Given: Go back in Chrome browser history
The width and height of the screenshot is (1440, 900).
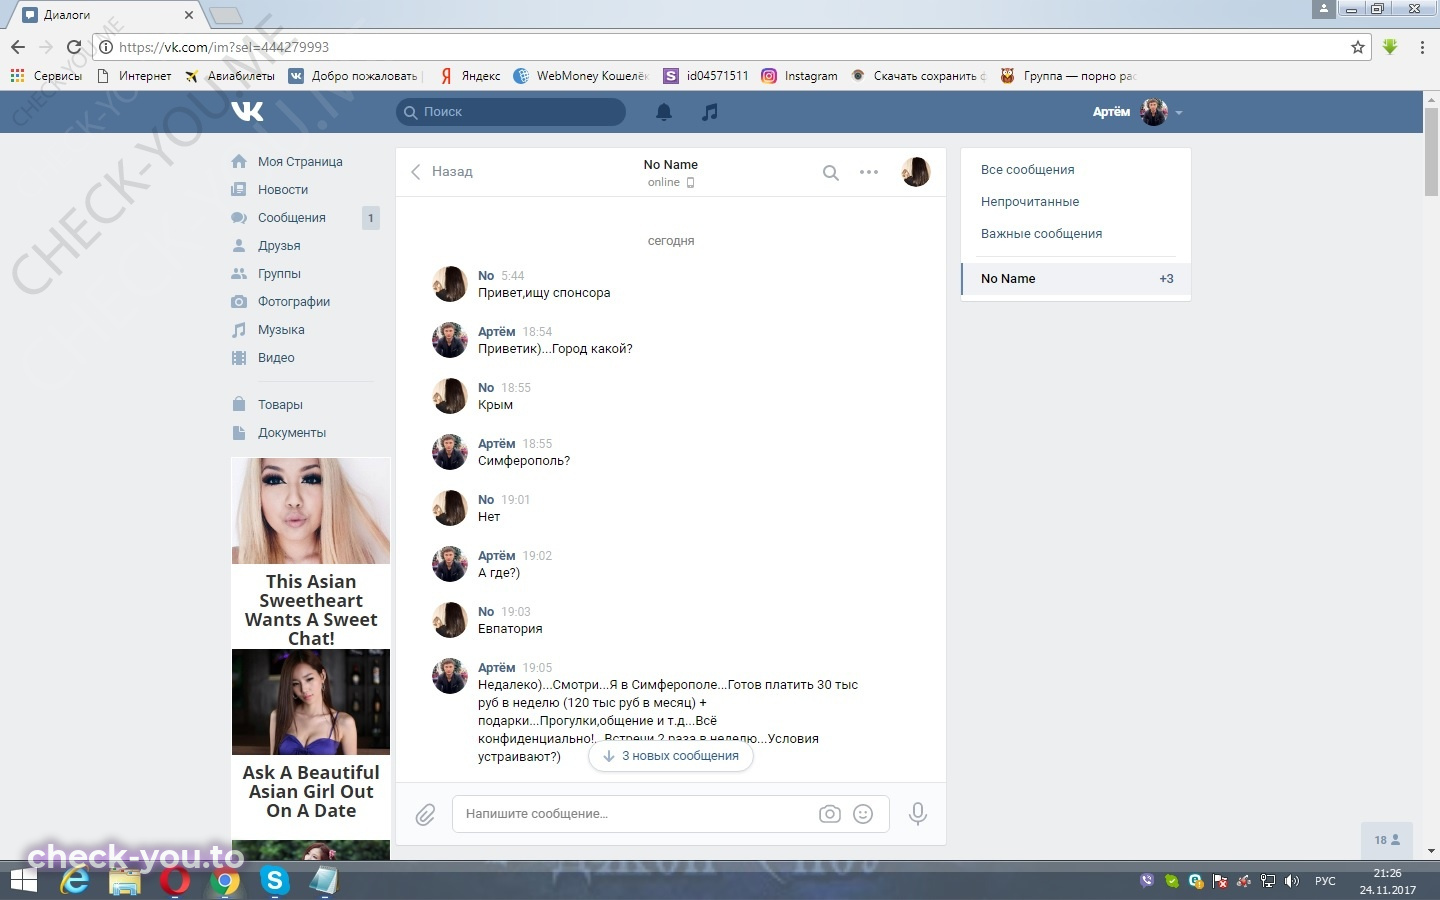Looking at the screenshot, I should (x=18, y=47).
